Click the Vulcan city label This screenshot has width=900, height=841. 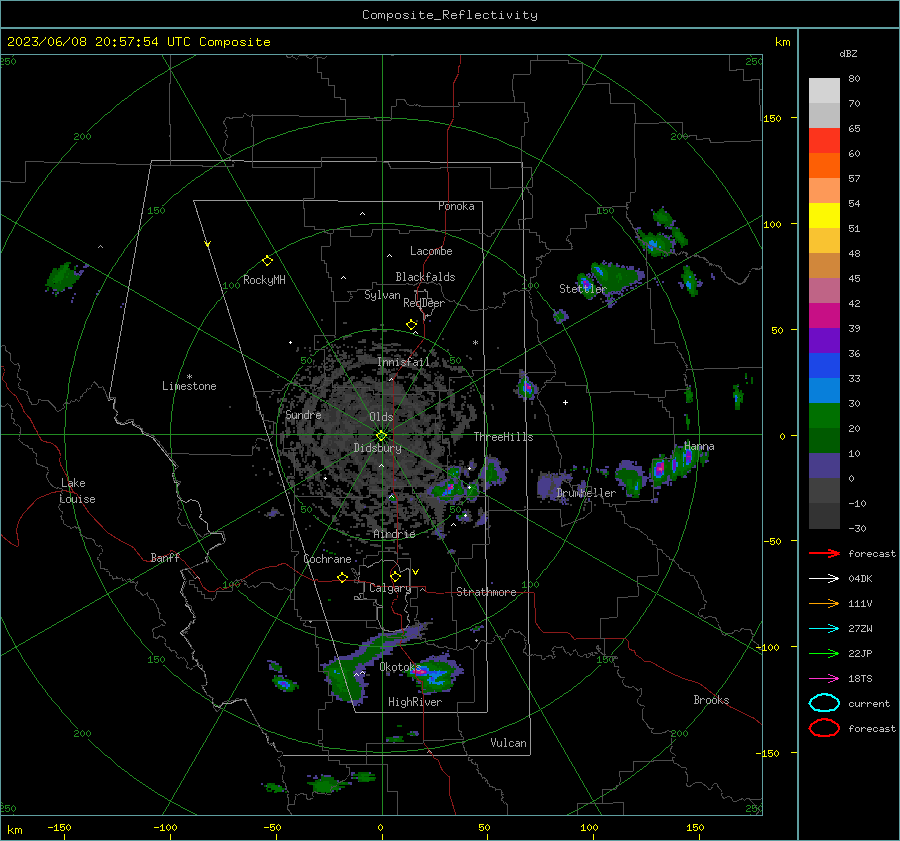[509, 743]
